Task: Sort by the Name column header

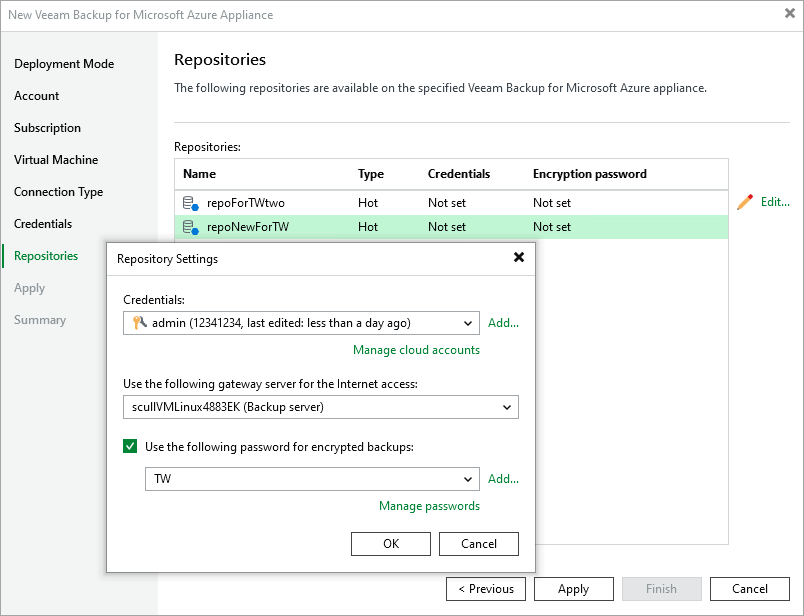Action: click(x=199, y=174)
